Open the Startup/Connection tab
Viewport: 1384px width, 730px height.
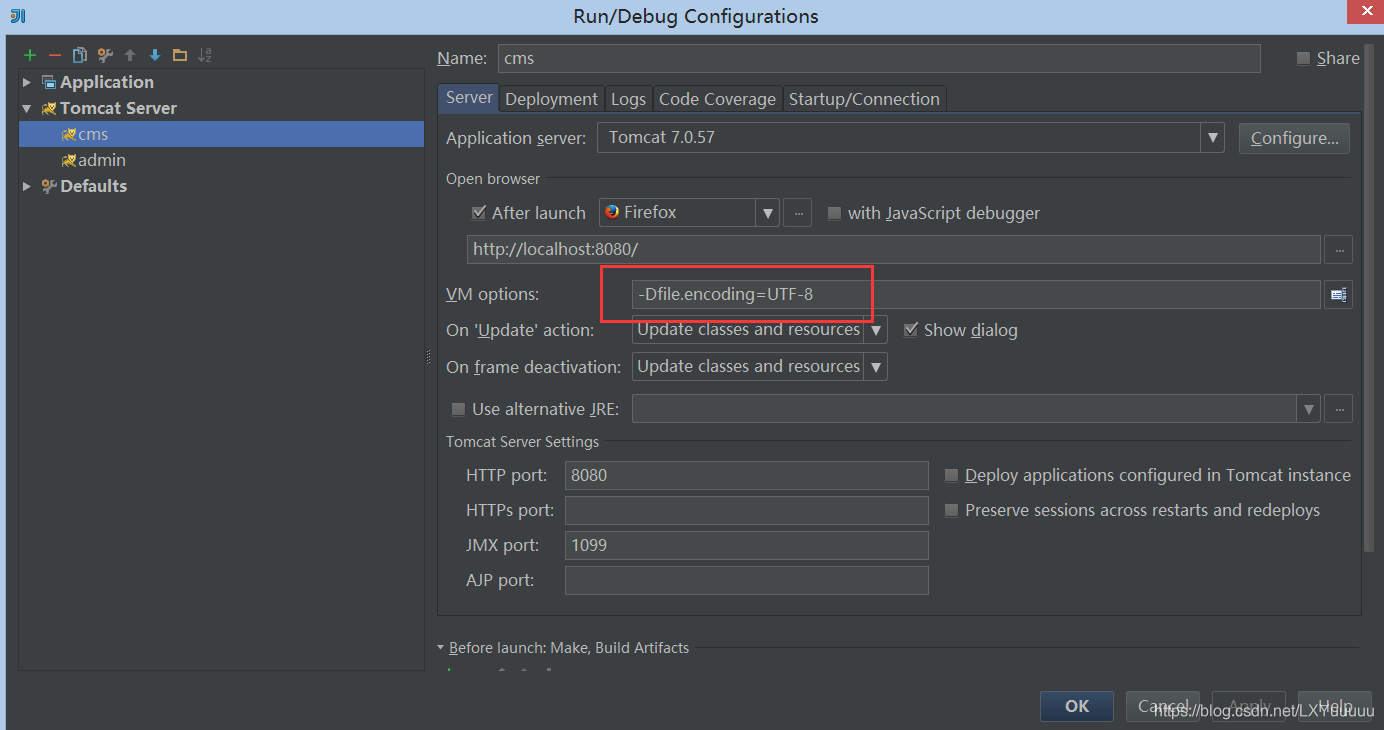[x=864, y=99]
